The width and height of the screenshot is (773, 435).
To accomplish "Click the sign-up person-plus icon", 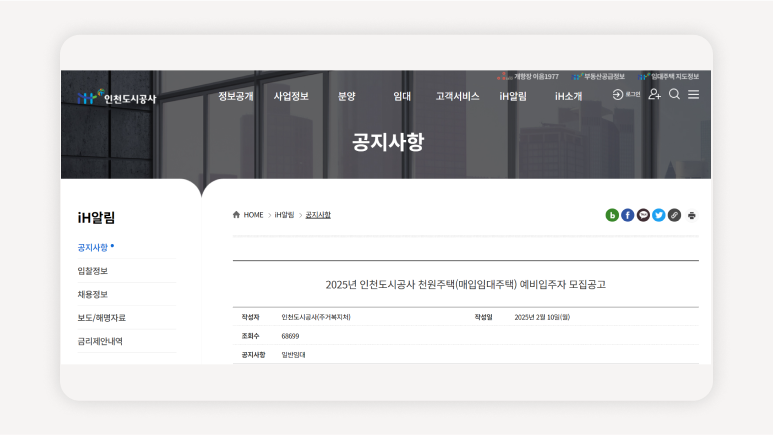I will 654,94.
